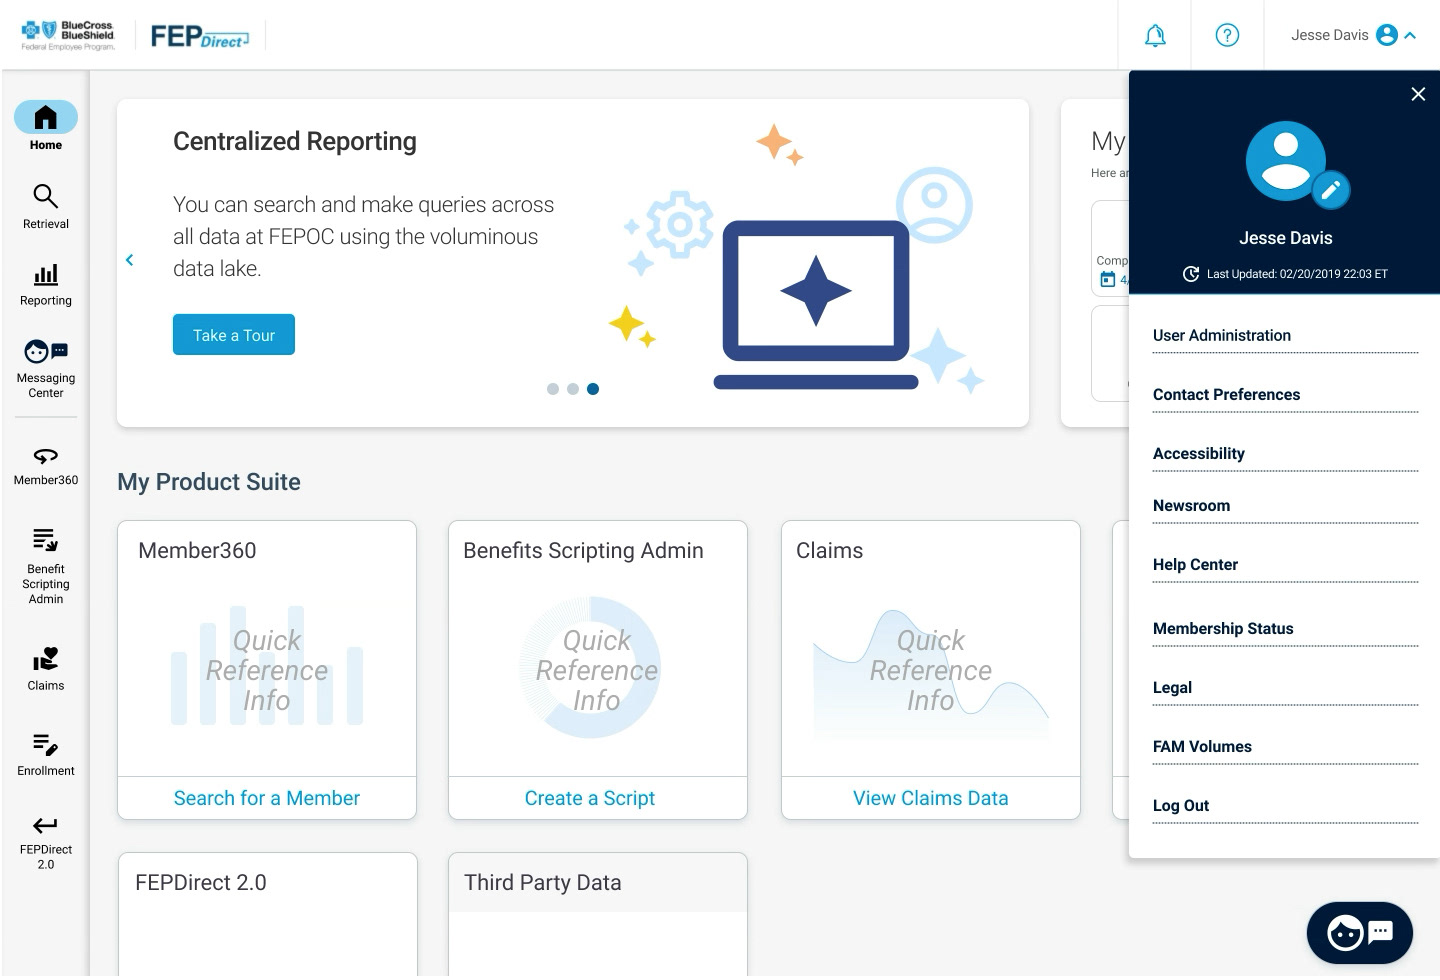Viewport: 1440px width, 980px height.
Task: Open Accessibility menu item
Action: 1285,454
